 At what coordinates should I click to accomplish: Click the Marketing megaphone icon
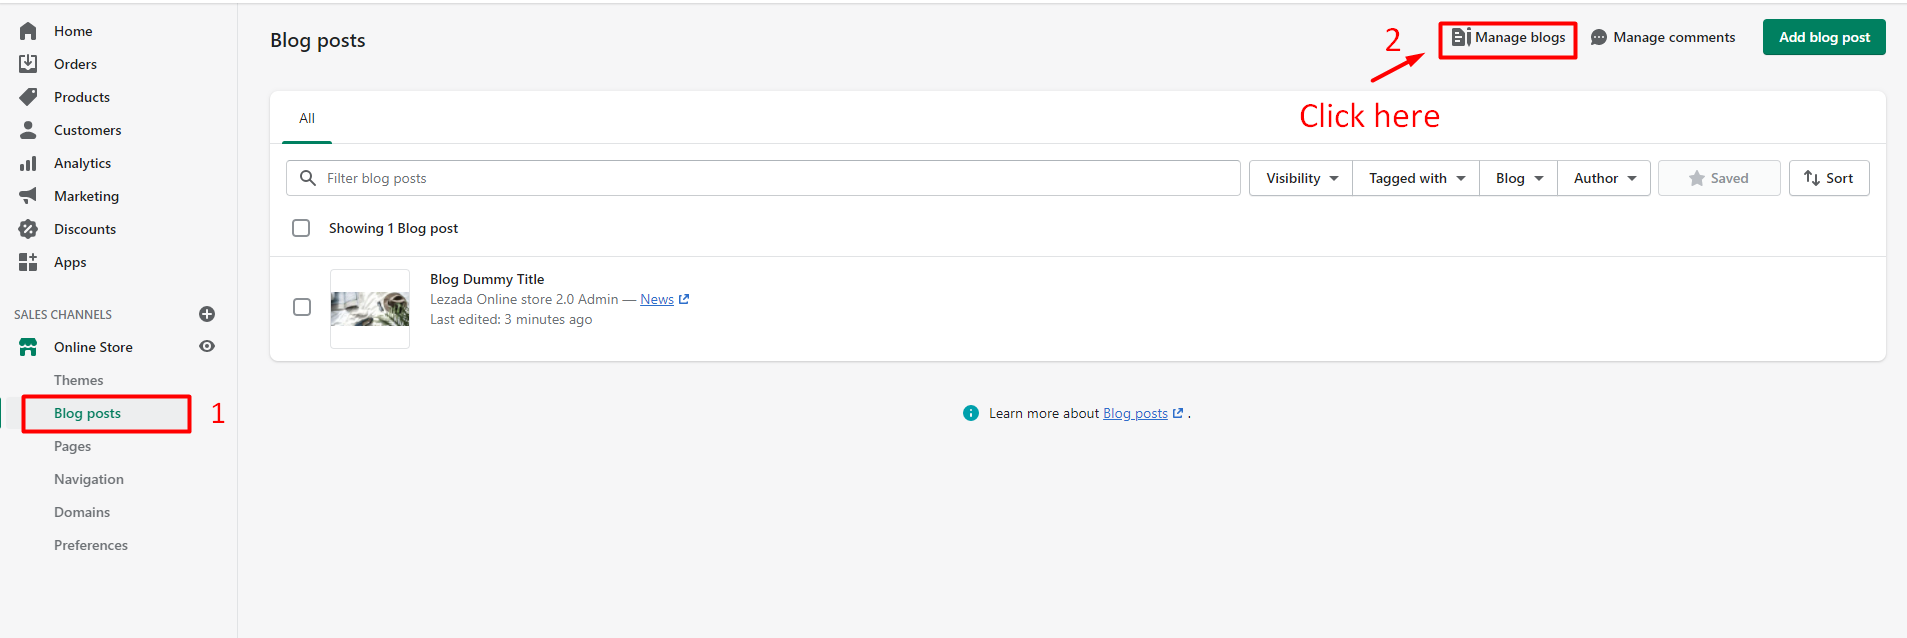click(28, 196)
